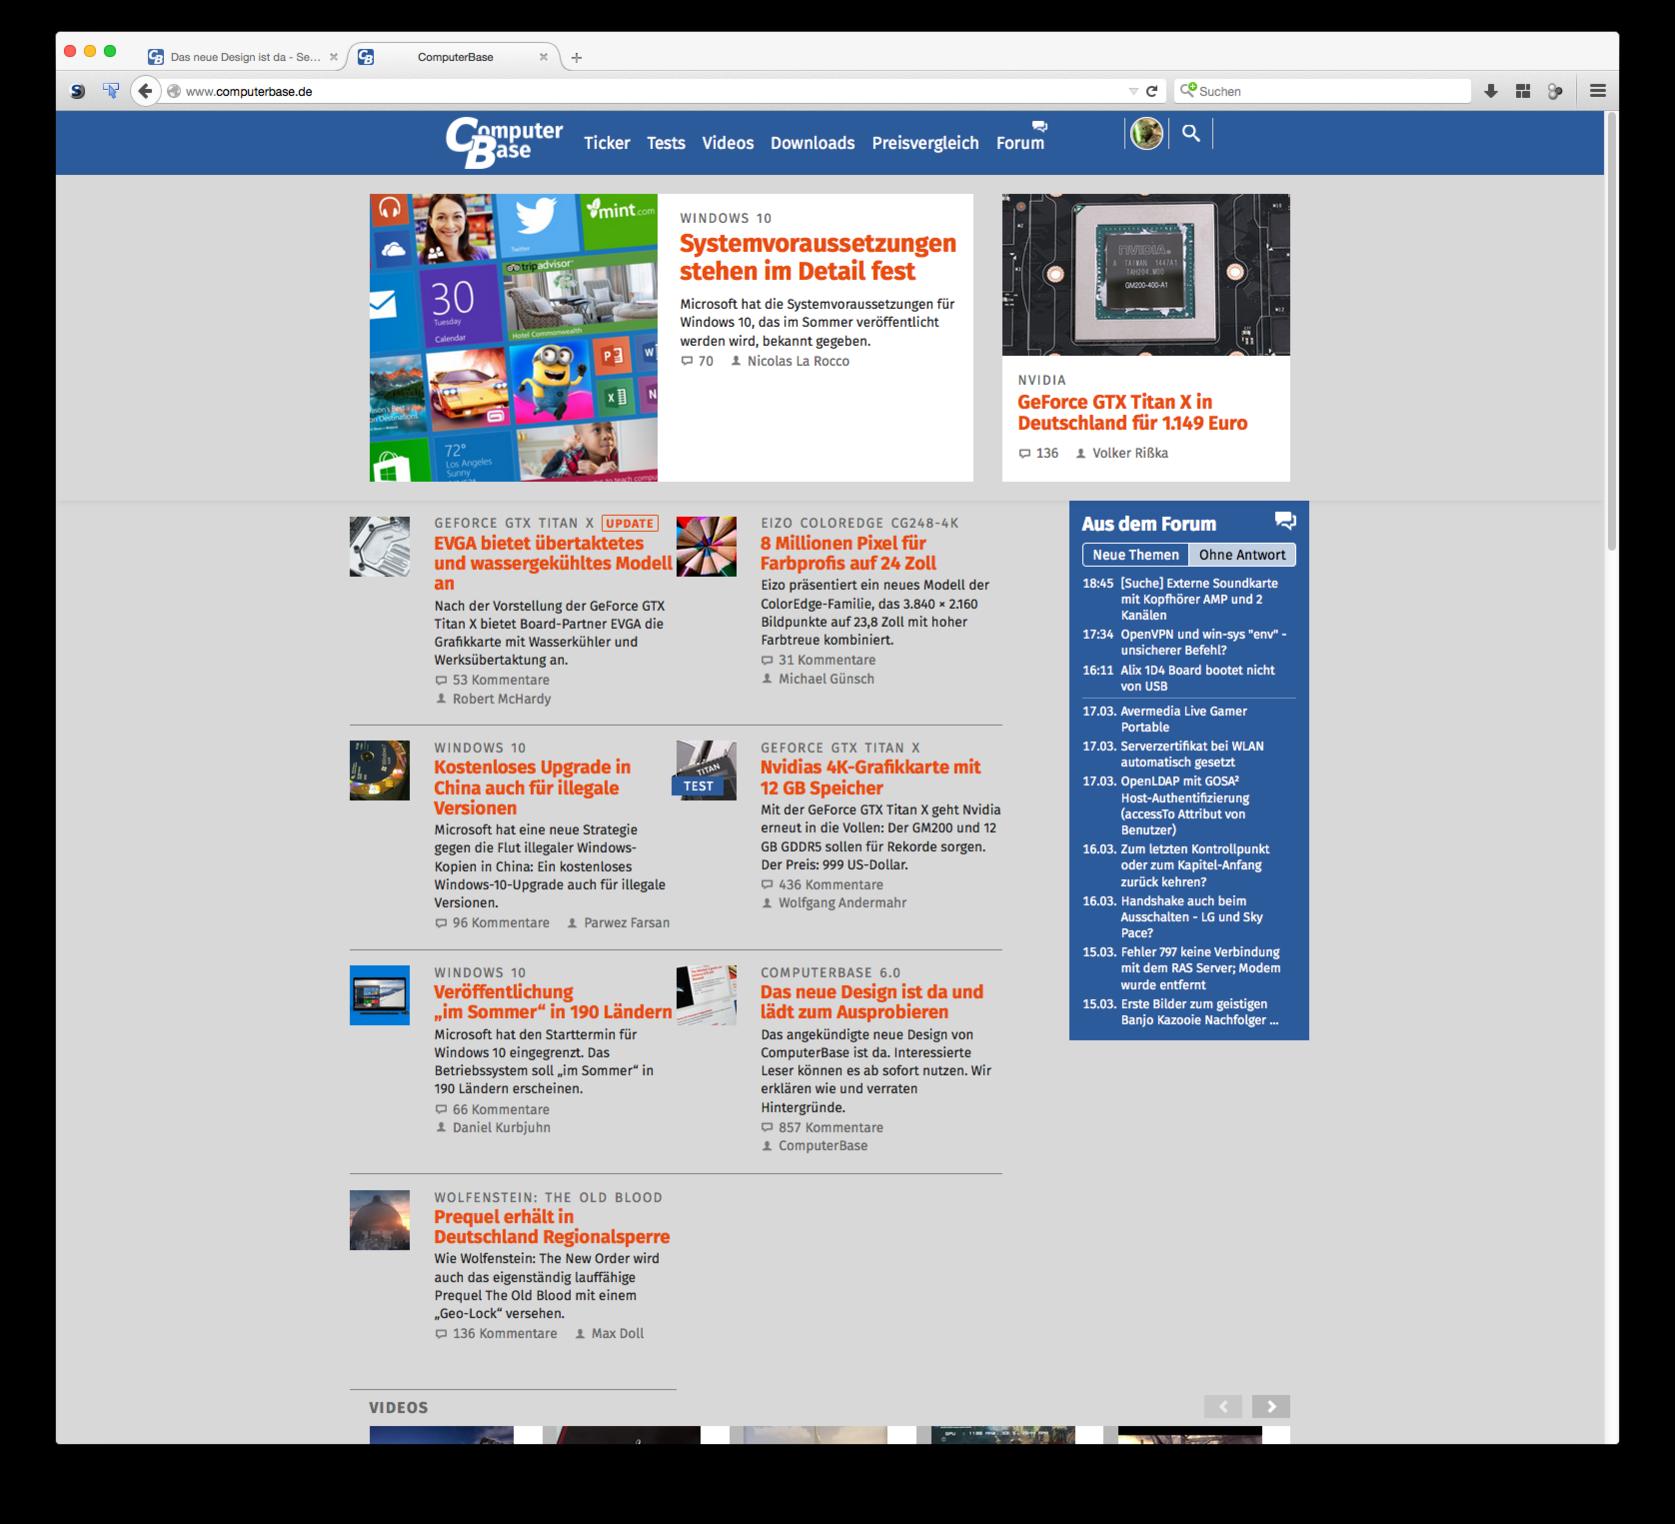The image size is (1675, 1524).
Task: Click the comment icon next to 70
Action: (x=687, y=361)
